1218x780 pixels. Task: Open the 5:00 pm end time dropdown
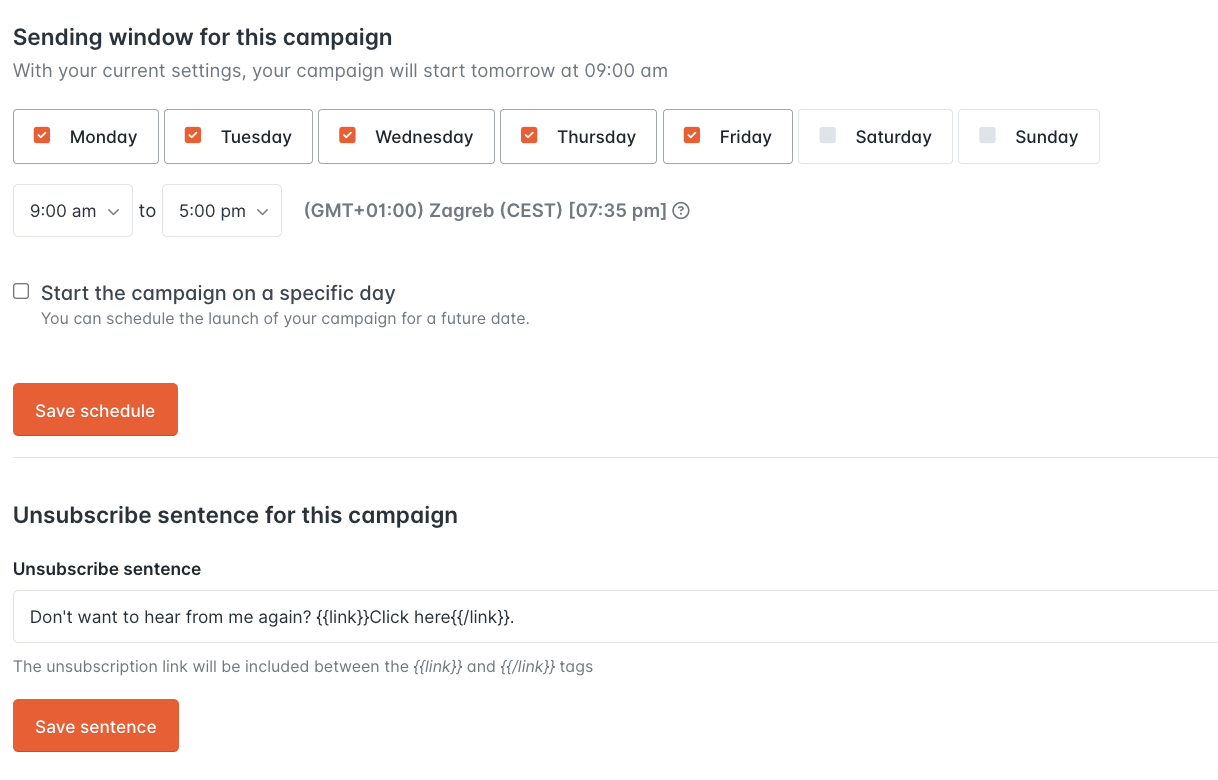221,210
